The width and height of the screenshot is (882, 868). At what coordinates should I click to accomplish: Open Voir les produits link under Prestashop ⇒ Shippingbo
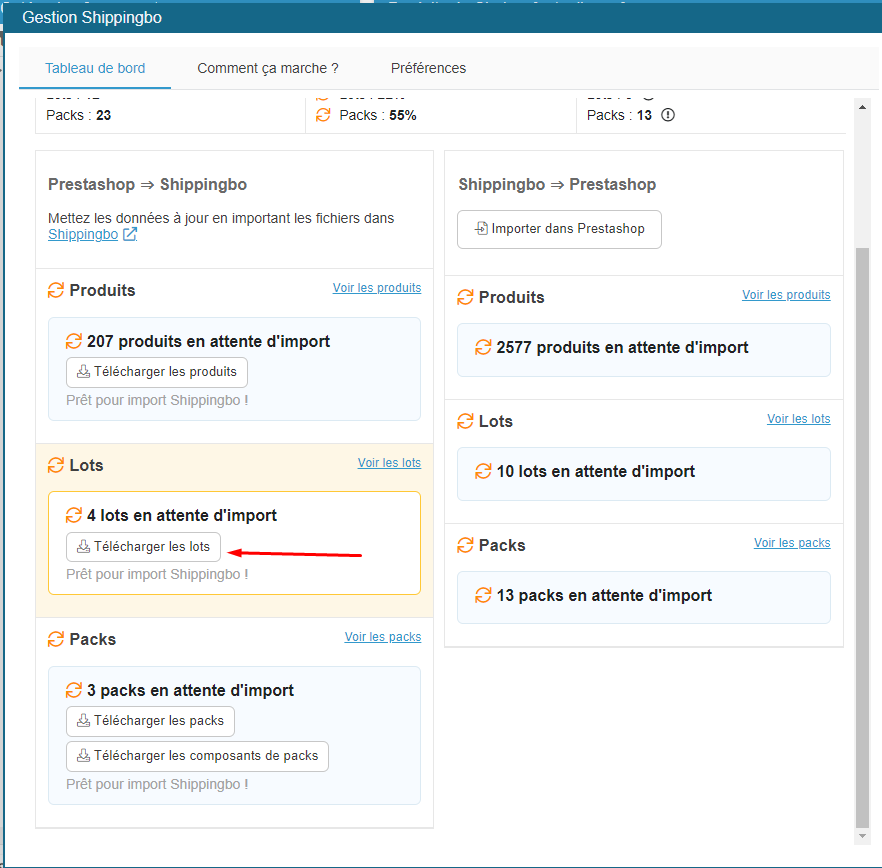pyautogui.click(x=377, y=287)
